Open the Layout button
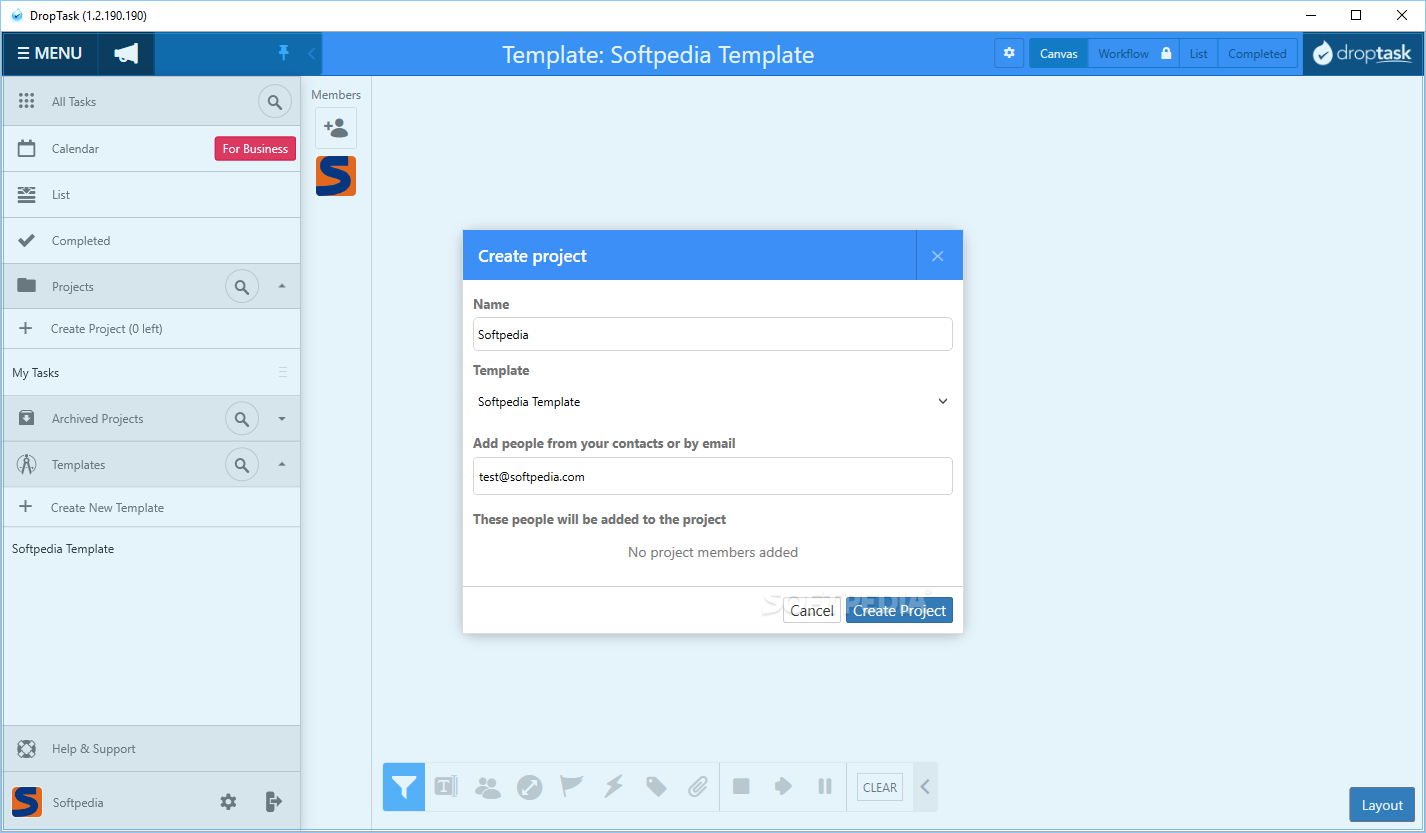 point(1383,805)
